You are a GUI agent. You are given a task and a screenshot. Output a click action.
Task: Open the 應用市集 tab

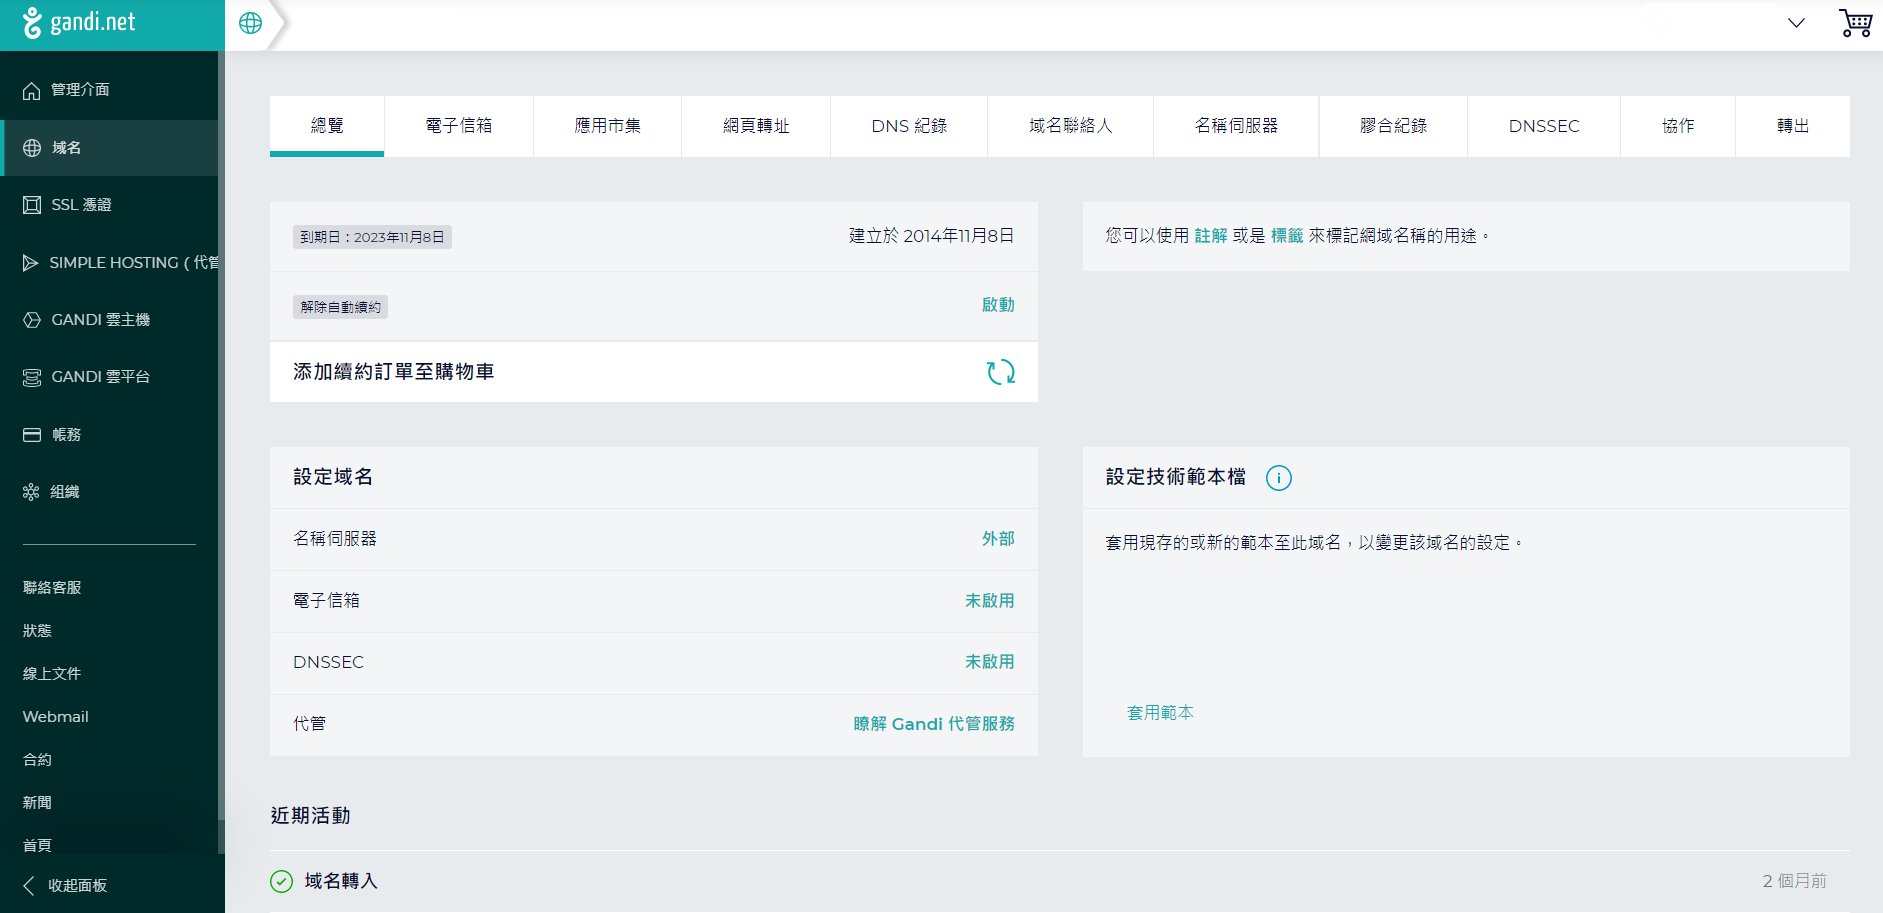(x=608, y=126)
